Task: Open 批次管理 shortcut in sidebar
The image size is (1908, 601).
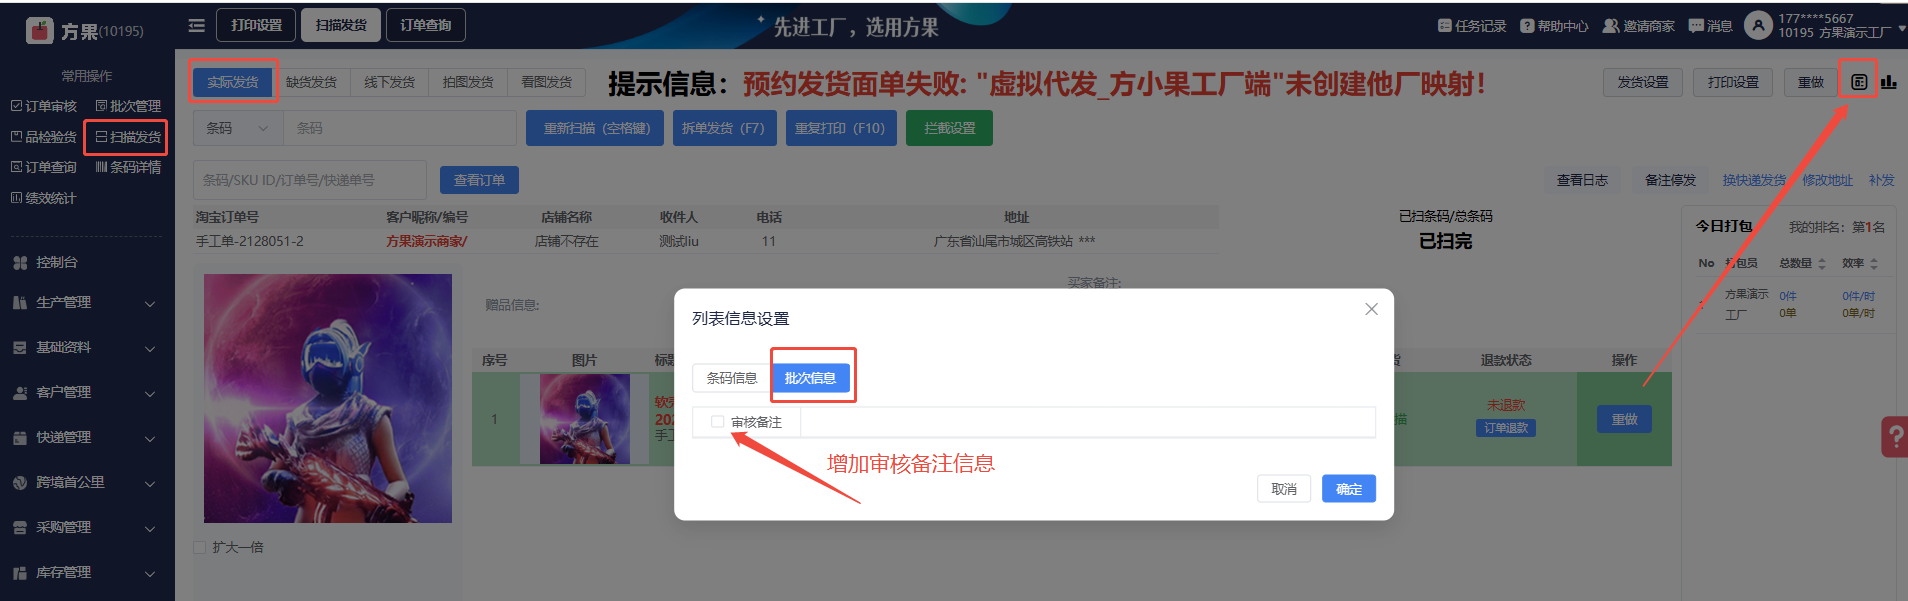Action: 128,106
